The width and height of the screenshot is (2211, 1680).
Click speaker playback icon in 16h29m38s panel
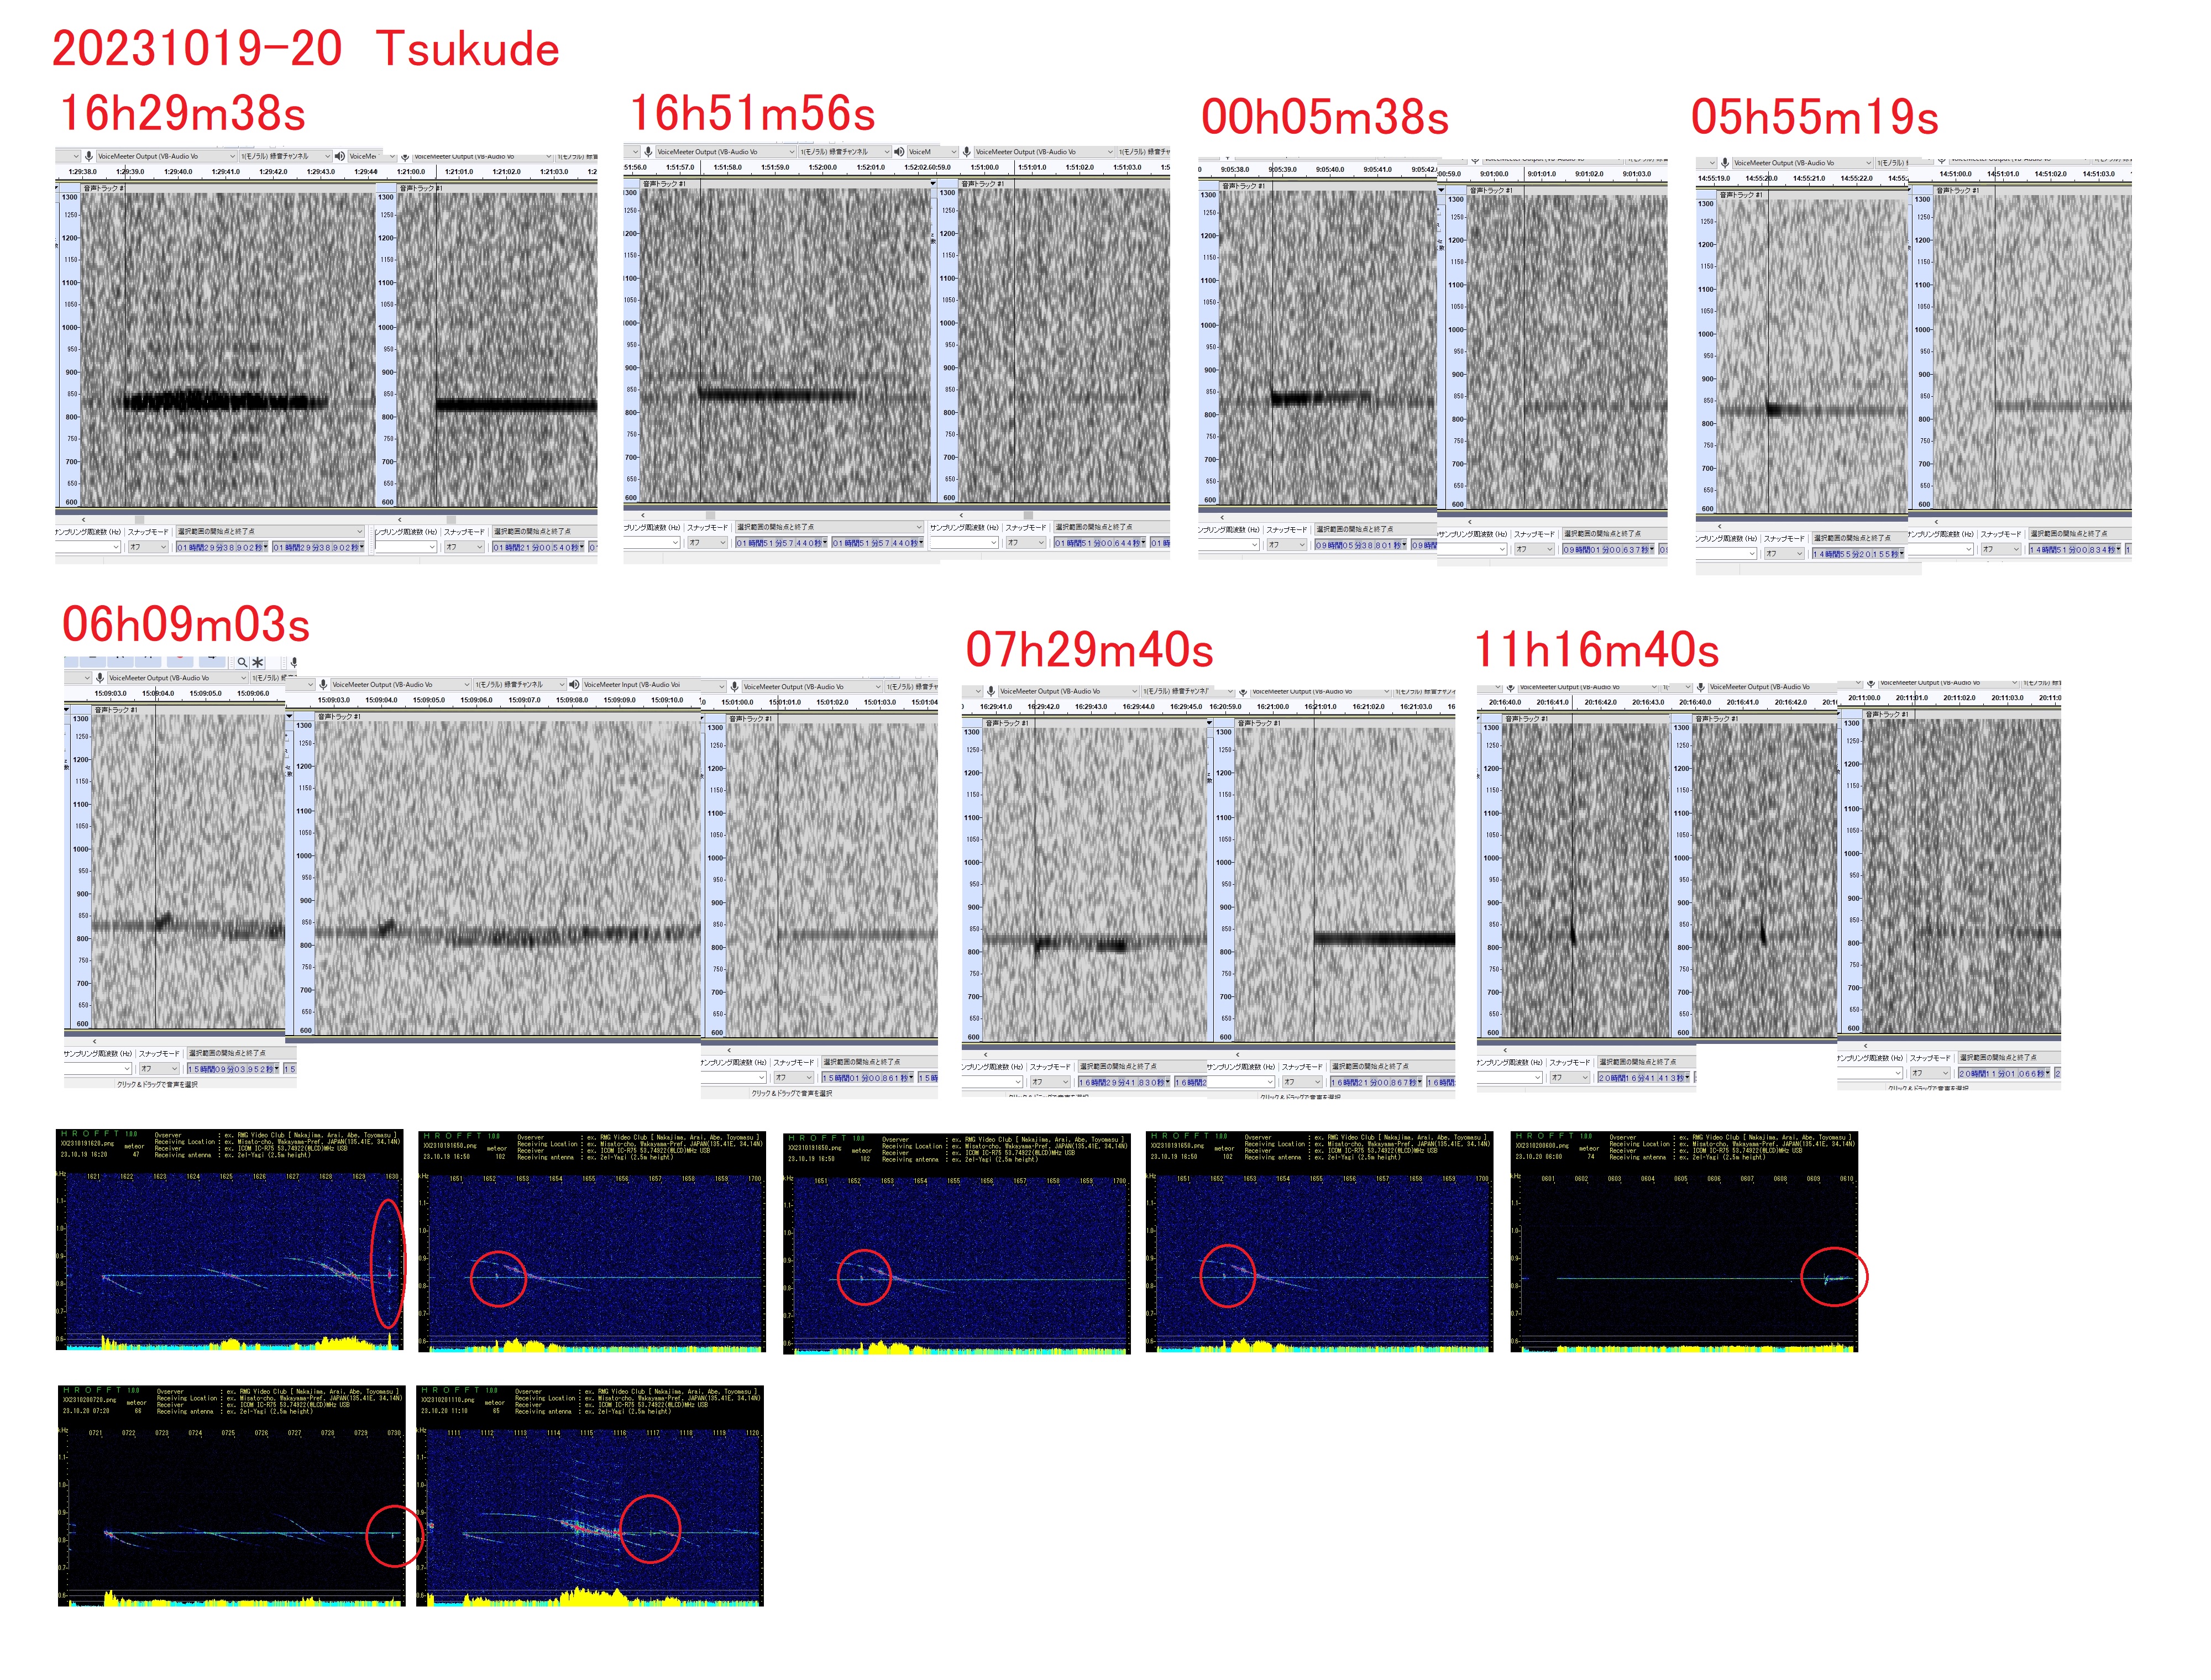(340, 156)
